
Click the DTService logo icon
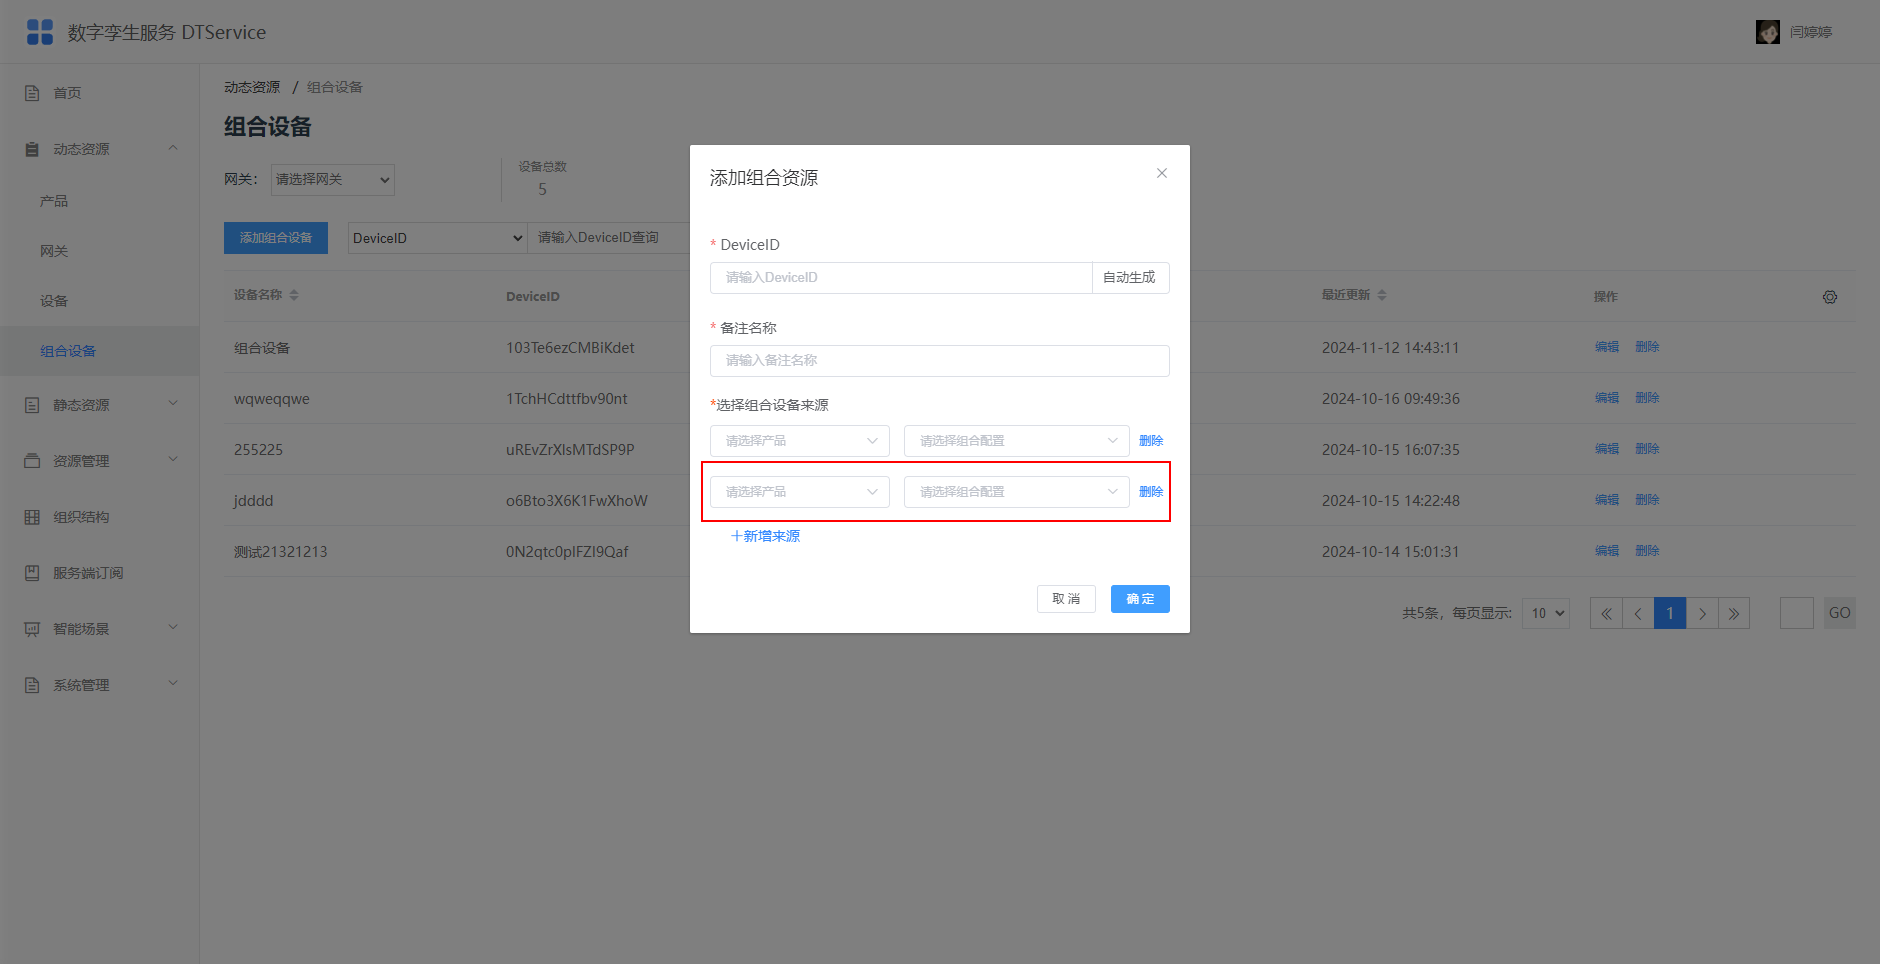click(x=40, y=32)
